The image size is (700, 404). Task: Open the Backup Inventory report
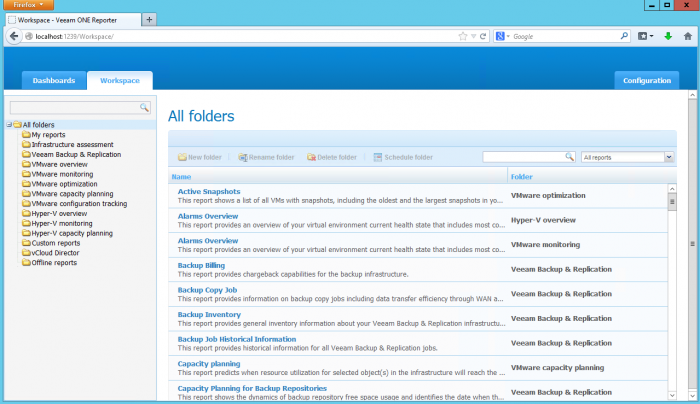point(209,314)
